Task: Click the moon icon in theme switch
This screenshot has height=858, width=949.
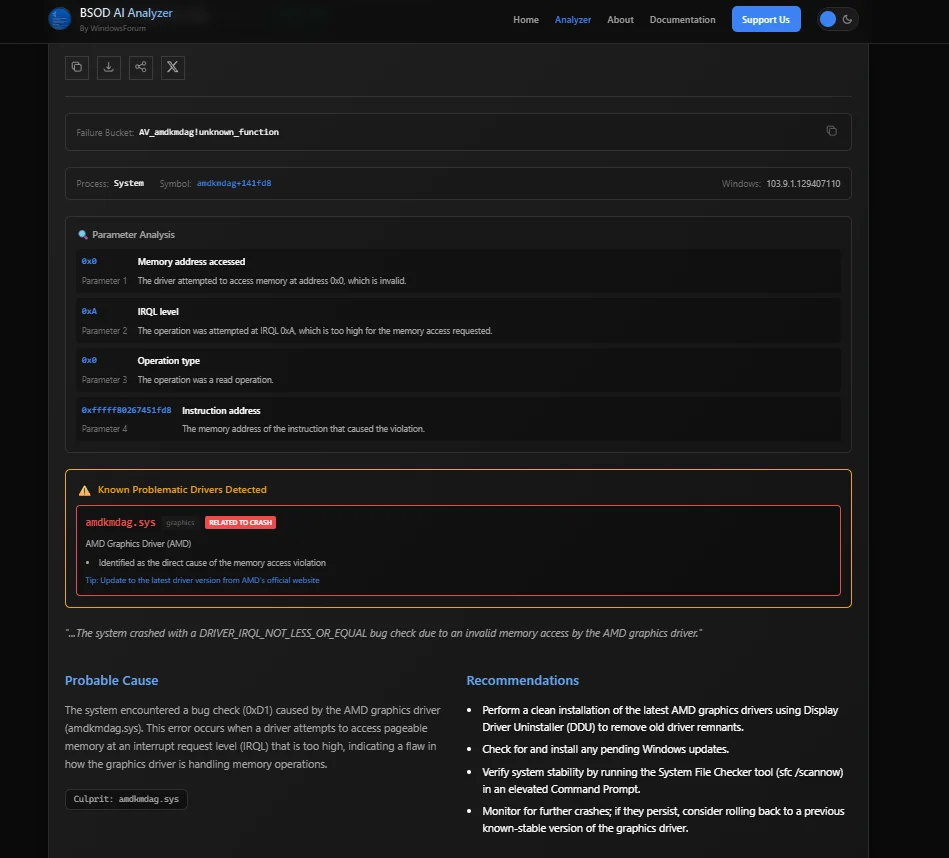Action: coord(847,19)
